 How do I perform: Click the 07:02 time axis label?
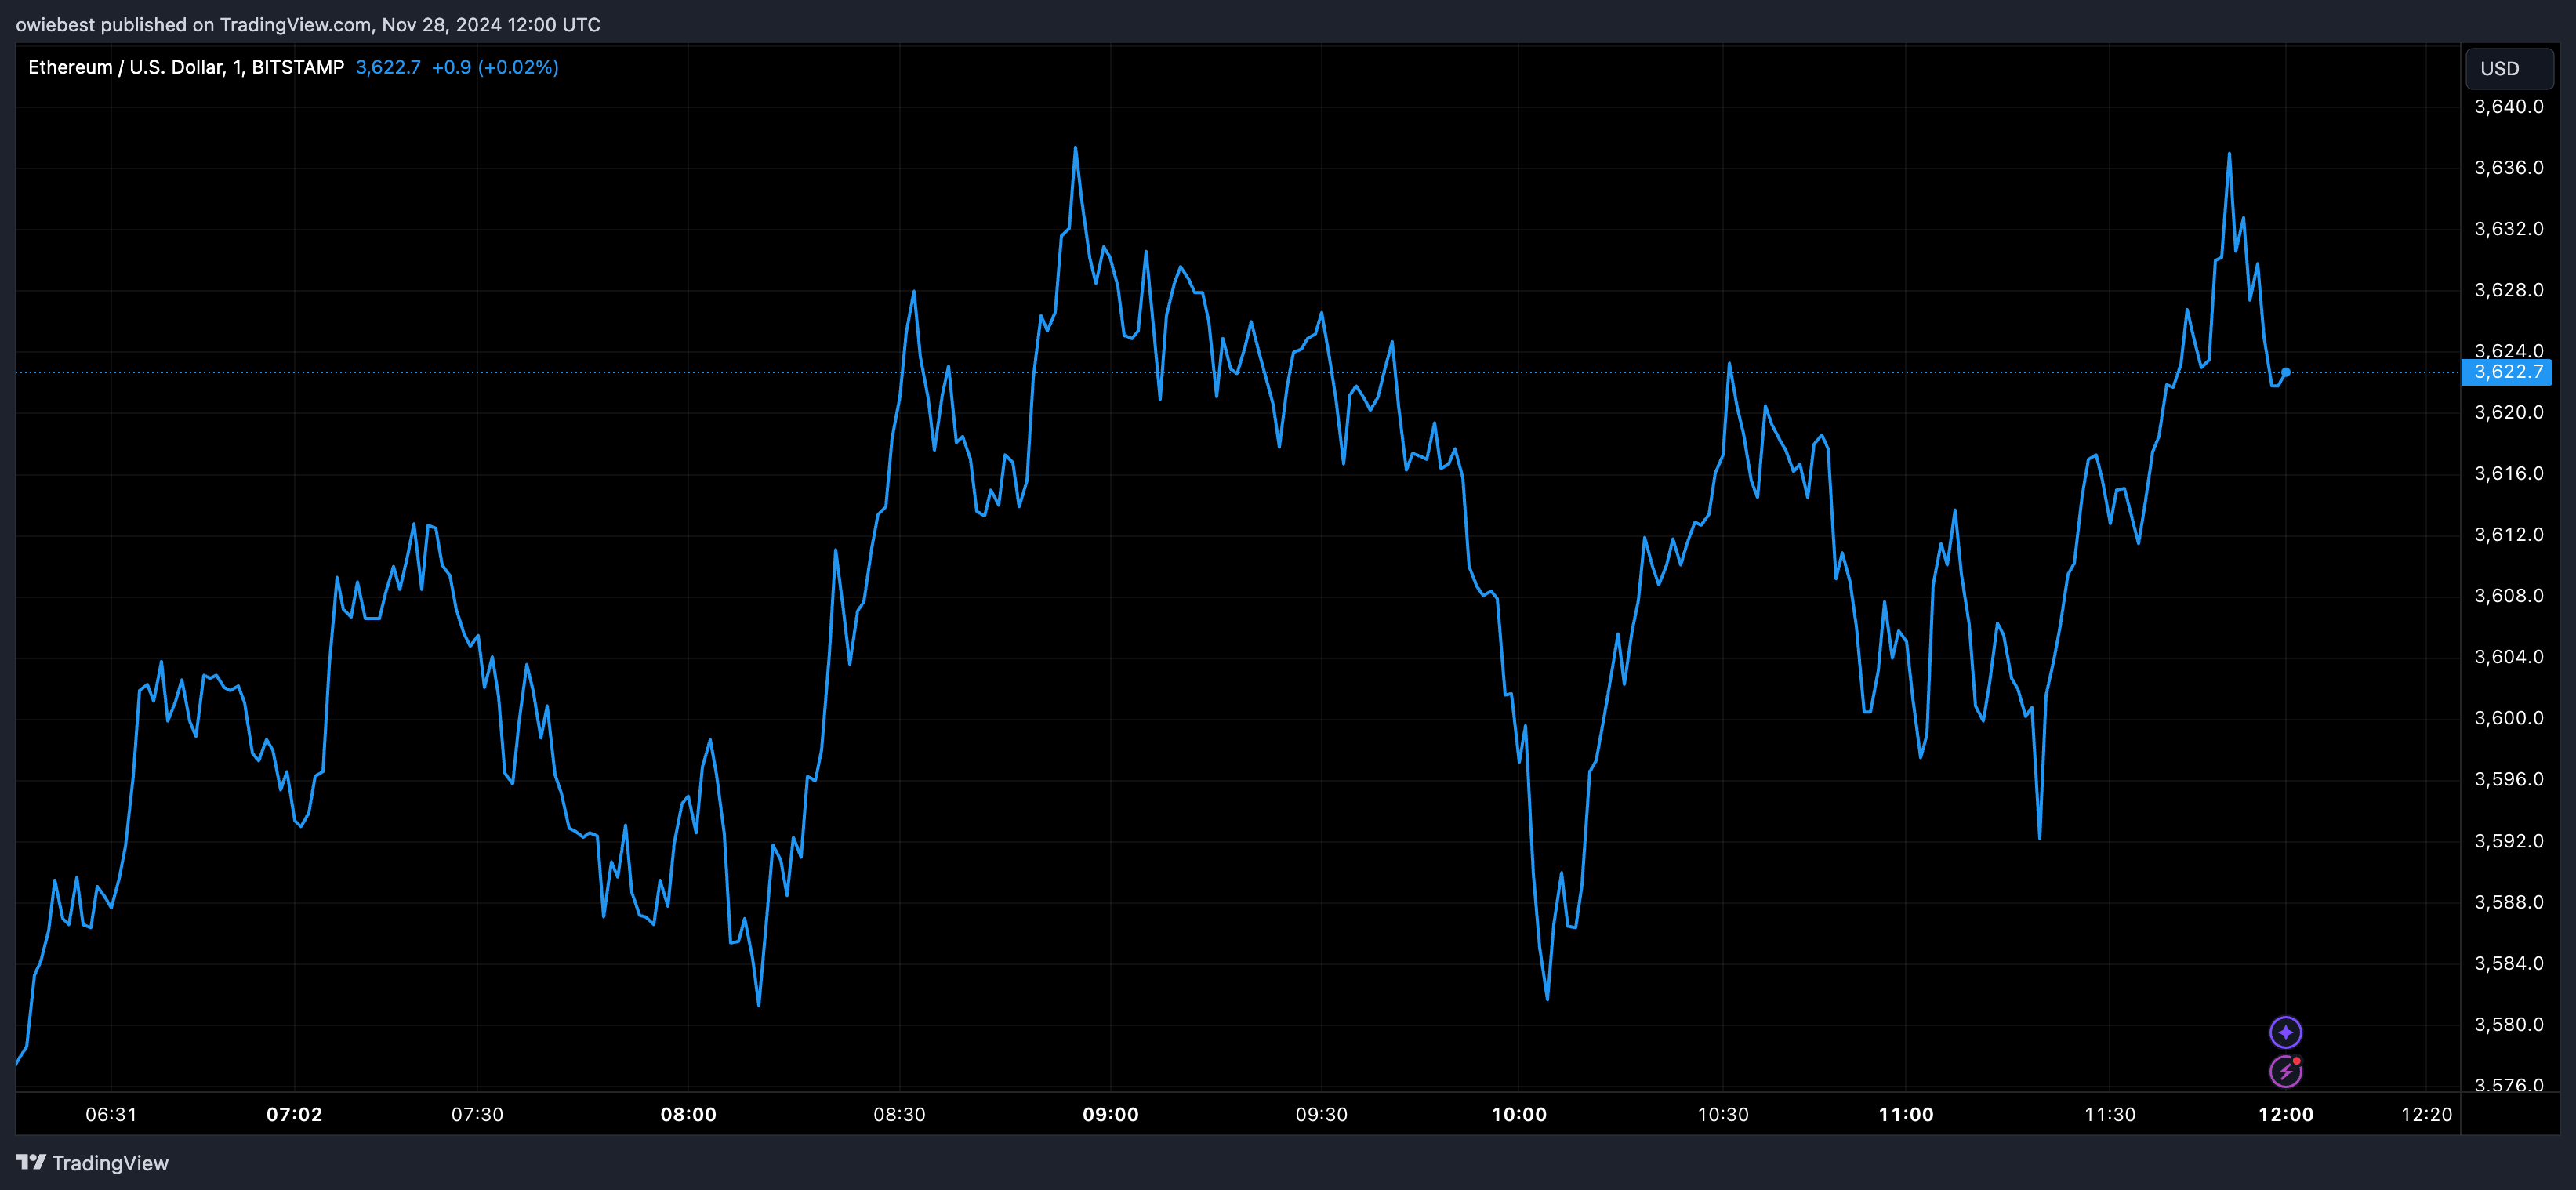pos(294,1114)
